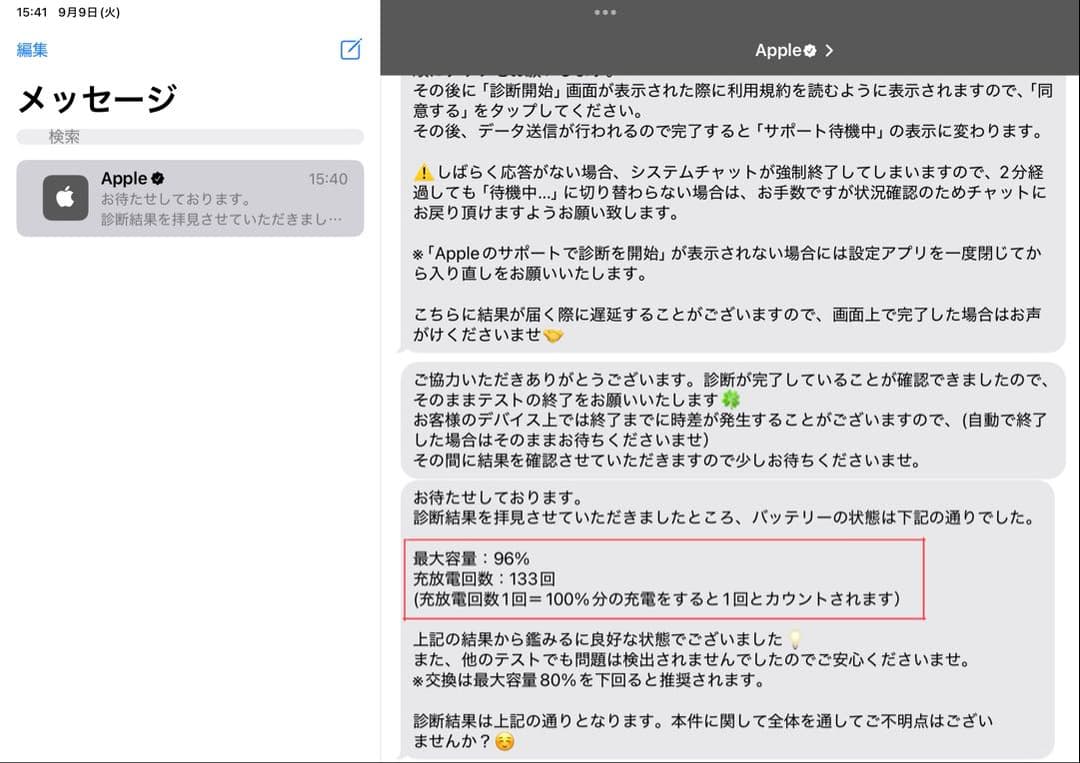Tap the three-dot multitasking handle above the chat
Image resolution: width=1080 pixels, height=763 pixels.
[603, 14]
